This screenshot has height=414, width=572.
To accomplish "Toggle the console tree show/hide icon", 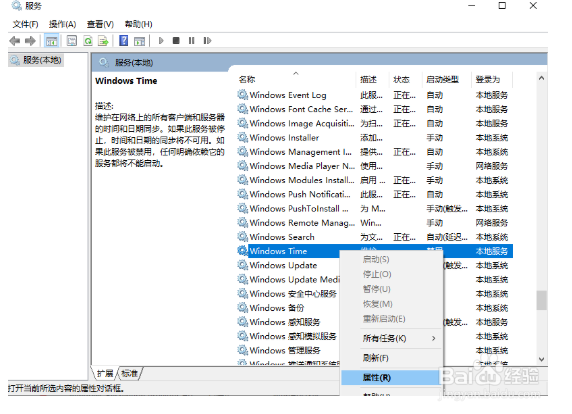I will coord(51,41).
